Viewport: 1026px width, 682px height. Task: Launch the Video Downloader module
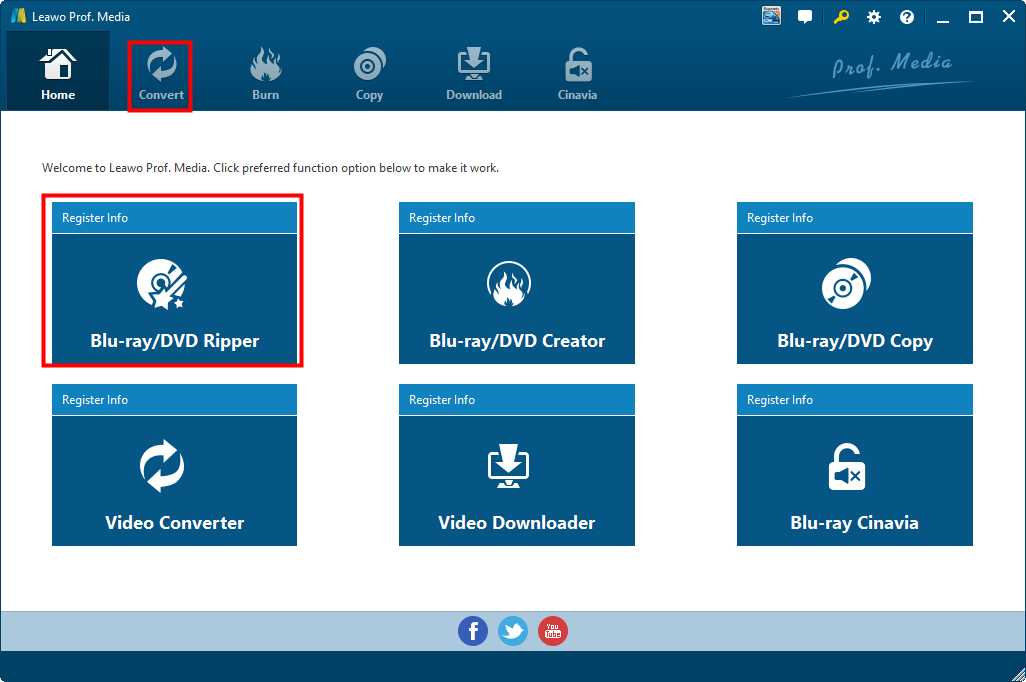[517, 481]
